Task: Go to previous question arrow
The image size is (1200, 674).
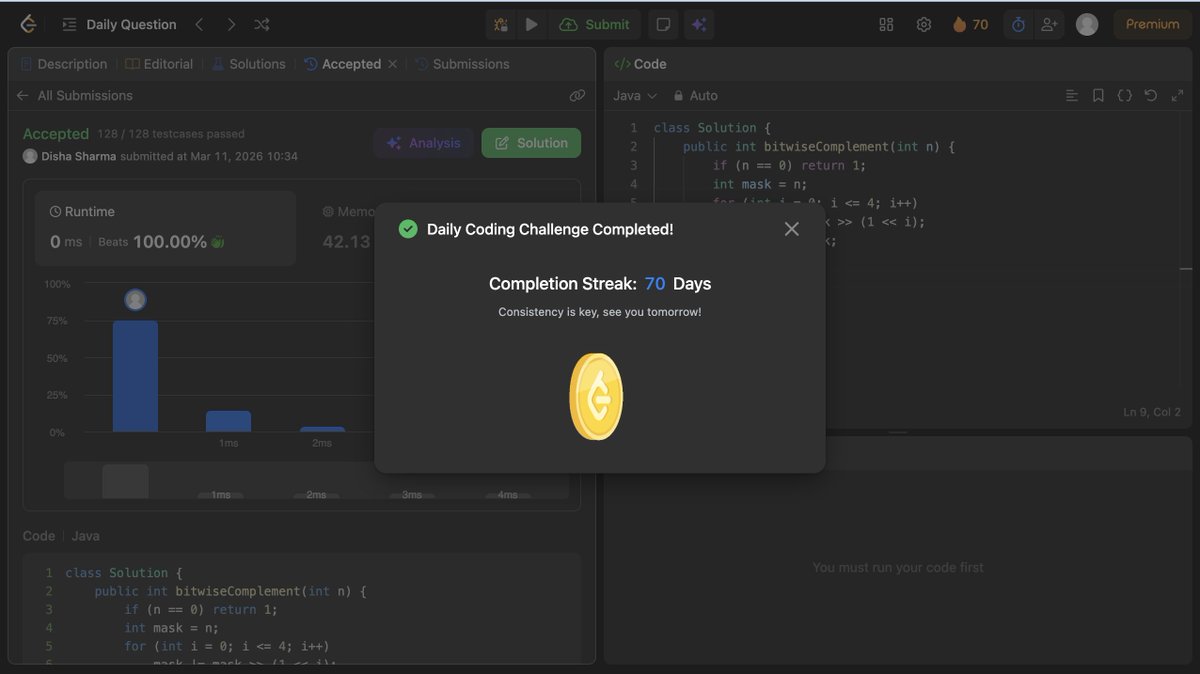Action: tap(199, 24)
